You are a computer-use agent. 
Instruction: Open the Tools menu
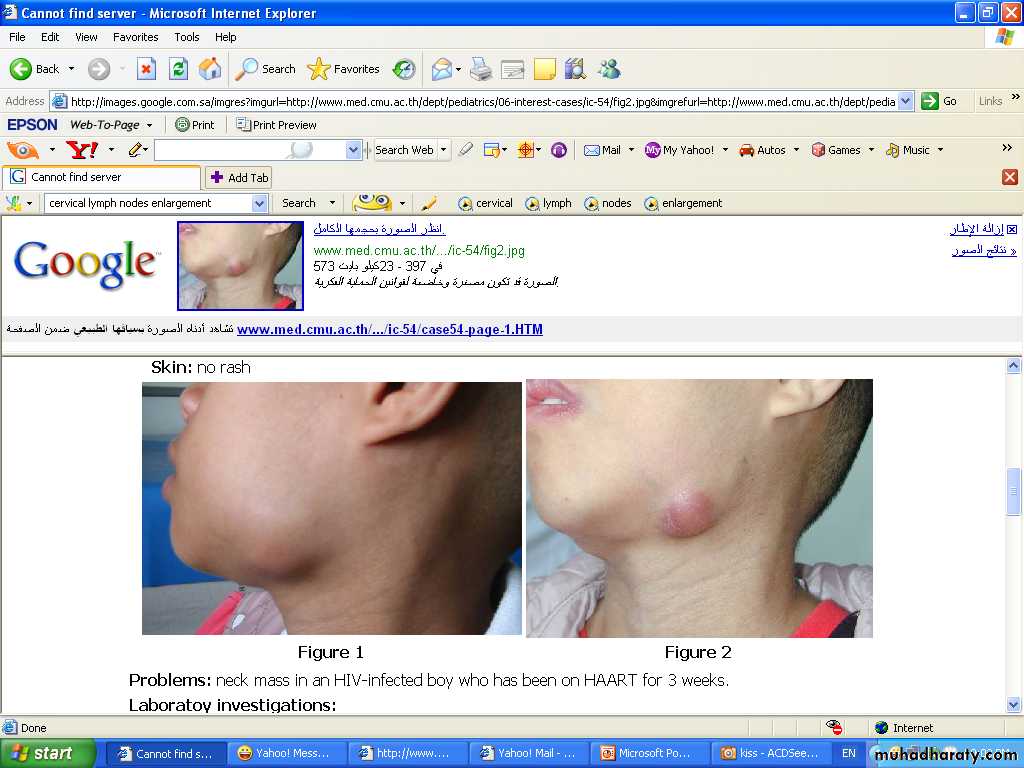tap(187, 37)
